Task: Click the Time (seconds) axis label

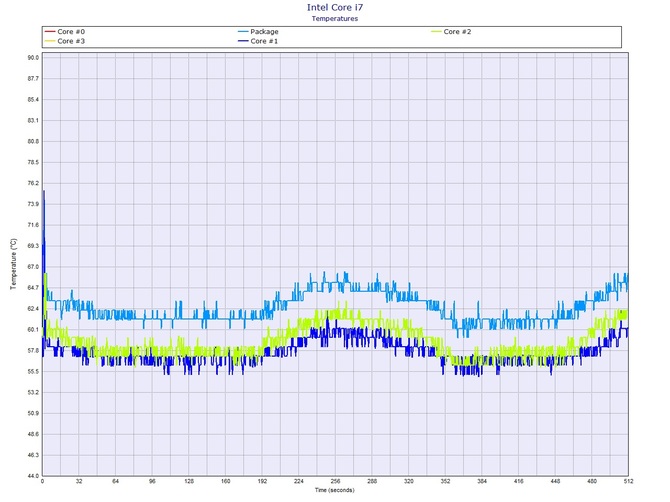Action: tap(335, 490)
